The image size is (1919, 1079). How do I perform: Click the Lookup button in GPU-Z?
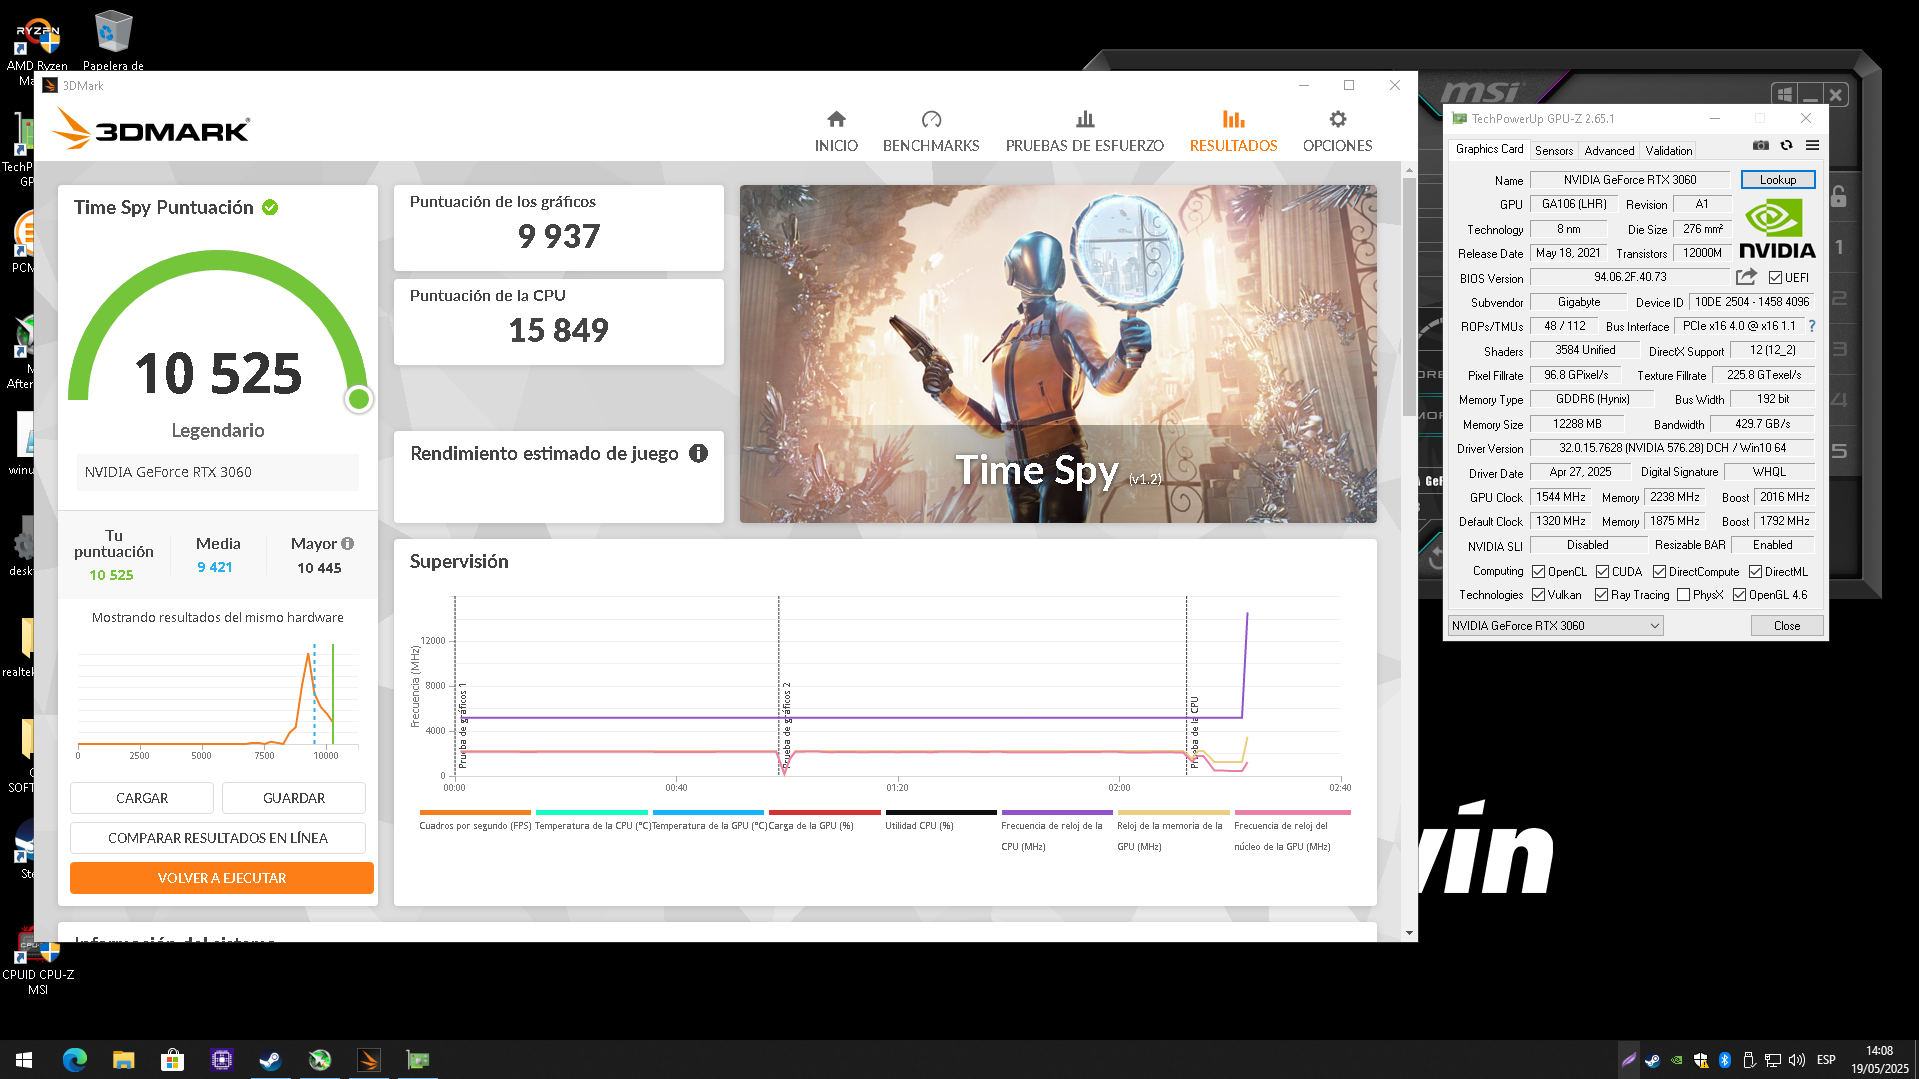pos(1777,180)
